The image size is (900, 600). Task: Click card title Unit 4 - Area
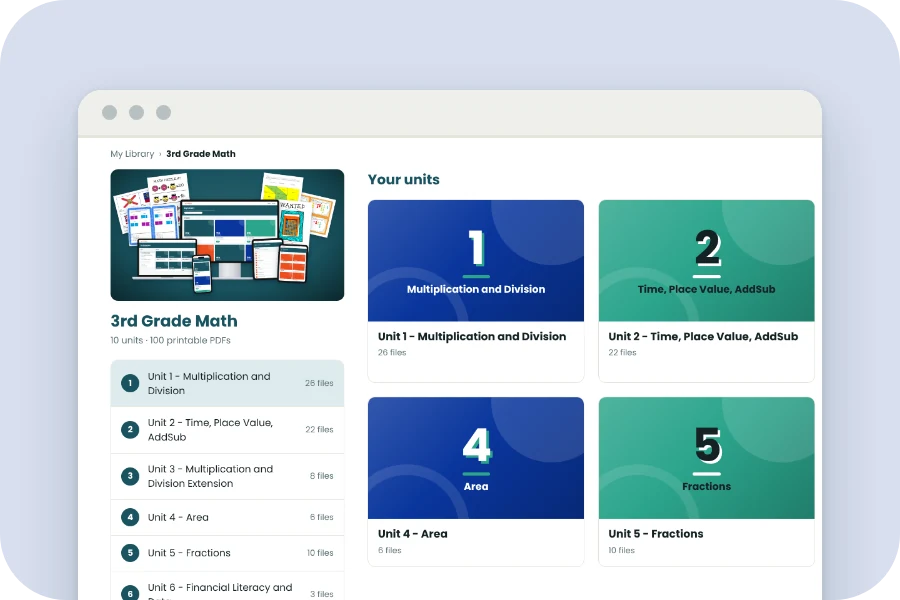(413, 534)
